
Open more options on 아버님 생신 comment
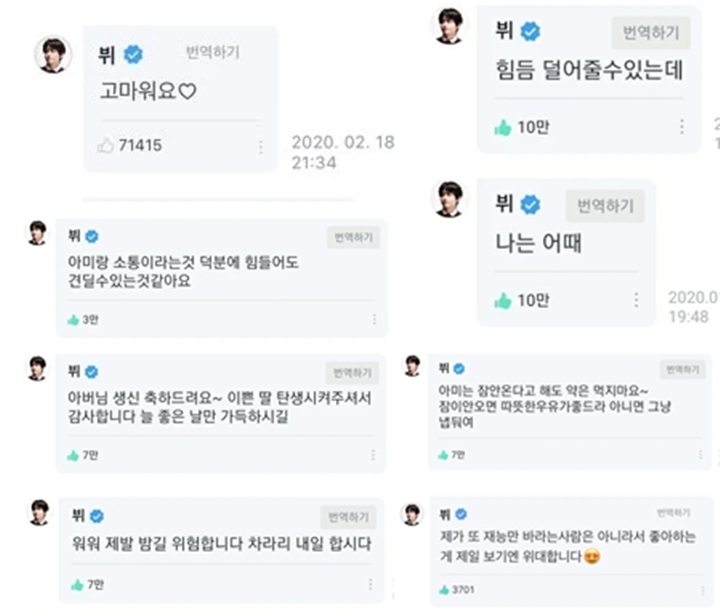coord(373,455)
